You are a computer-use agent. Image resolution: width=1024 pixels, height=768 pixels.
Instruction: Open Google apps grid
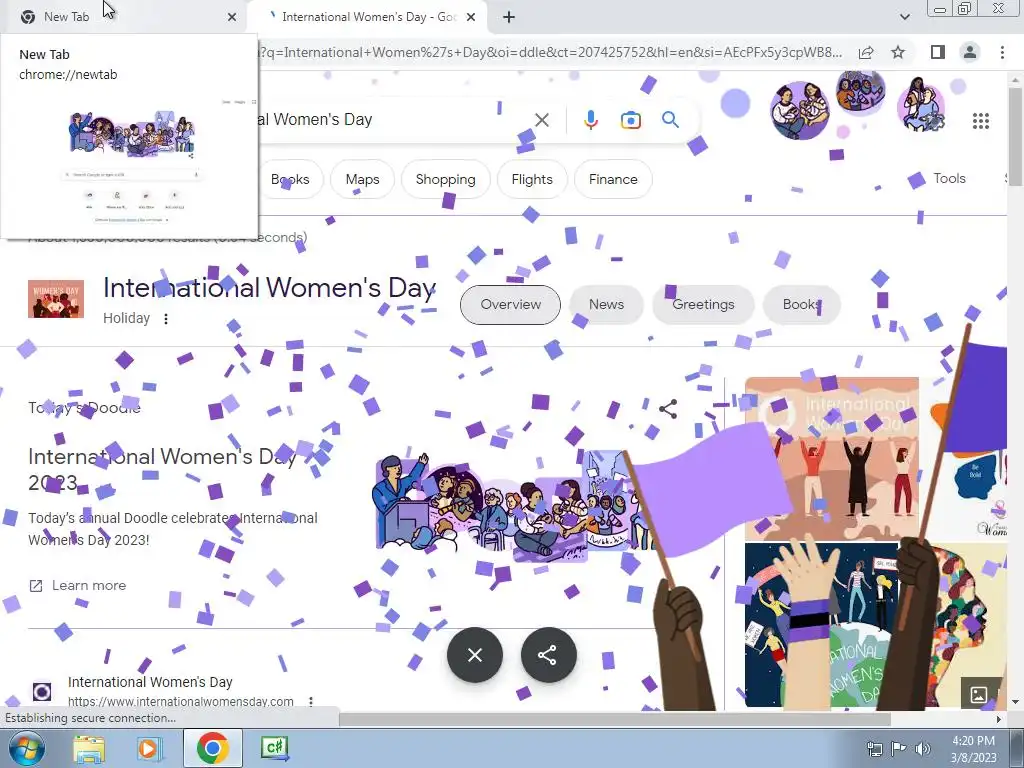tap(980, 121)
